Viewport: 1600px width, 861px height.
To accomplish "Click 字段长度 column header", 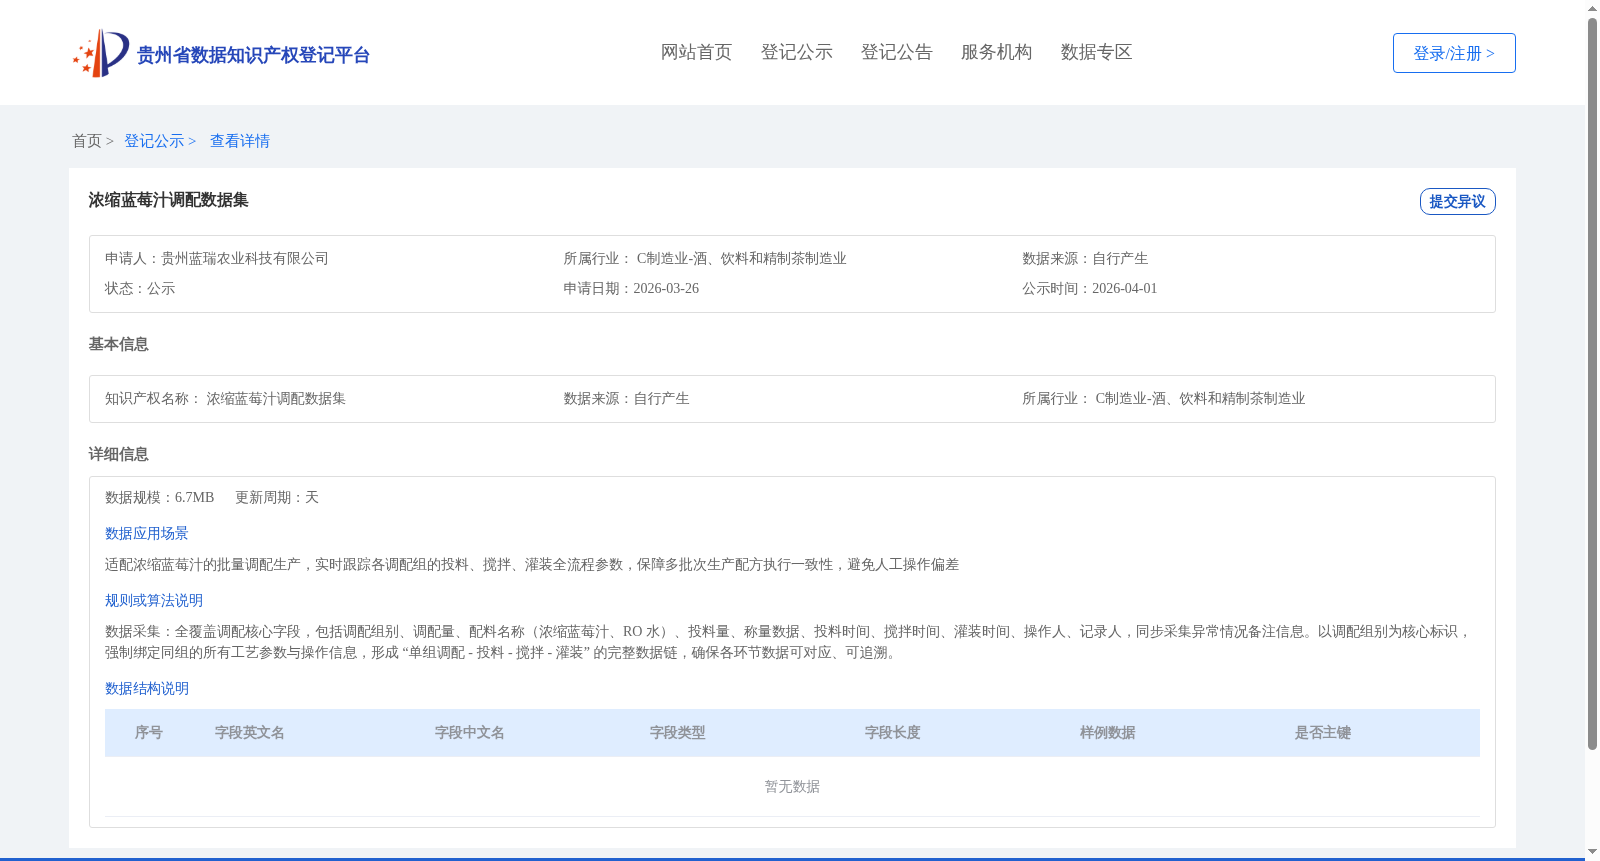I will pyautogui.click(x=893, y=733).
